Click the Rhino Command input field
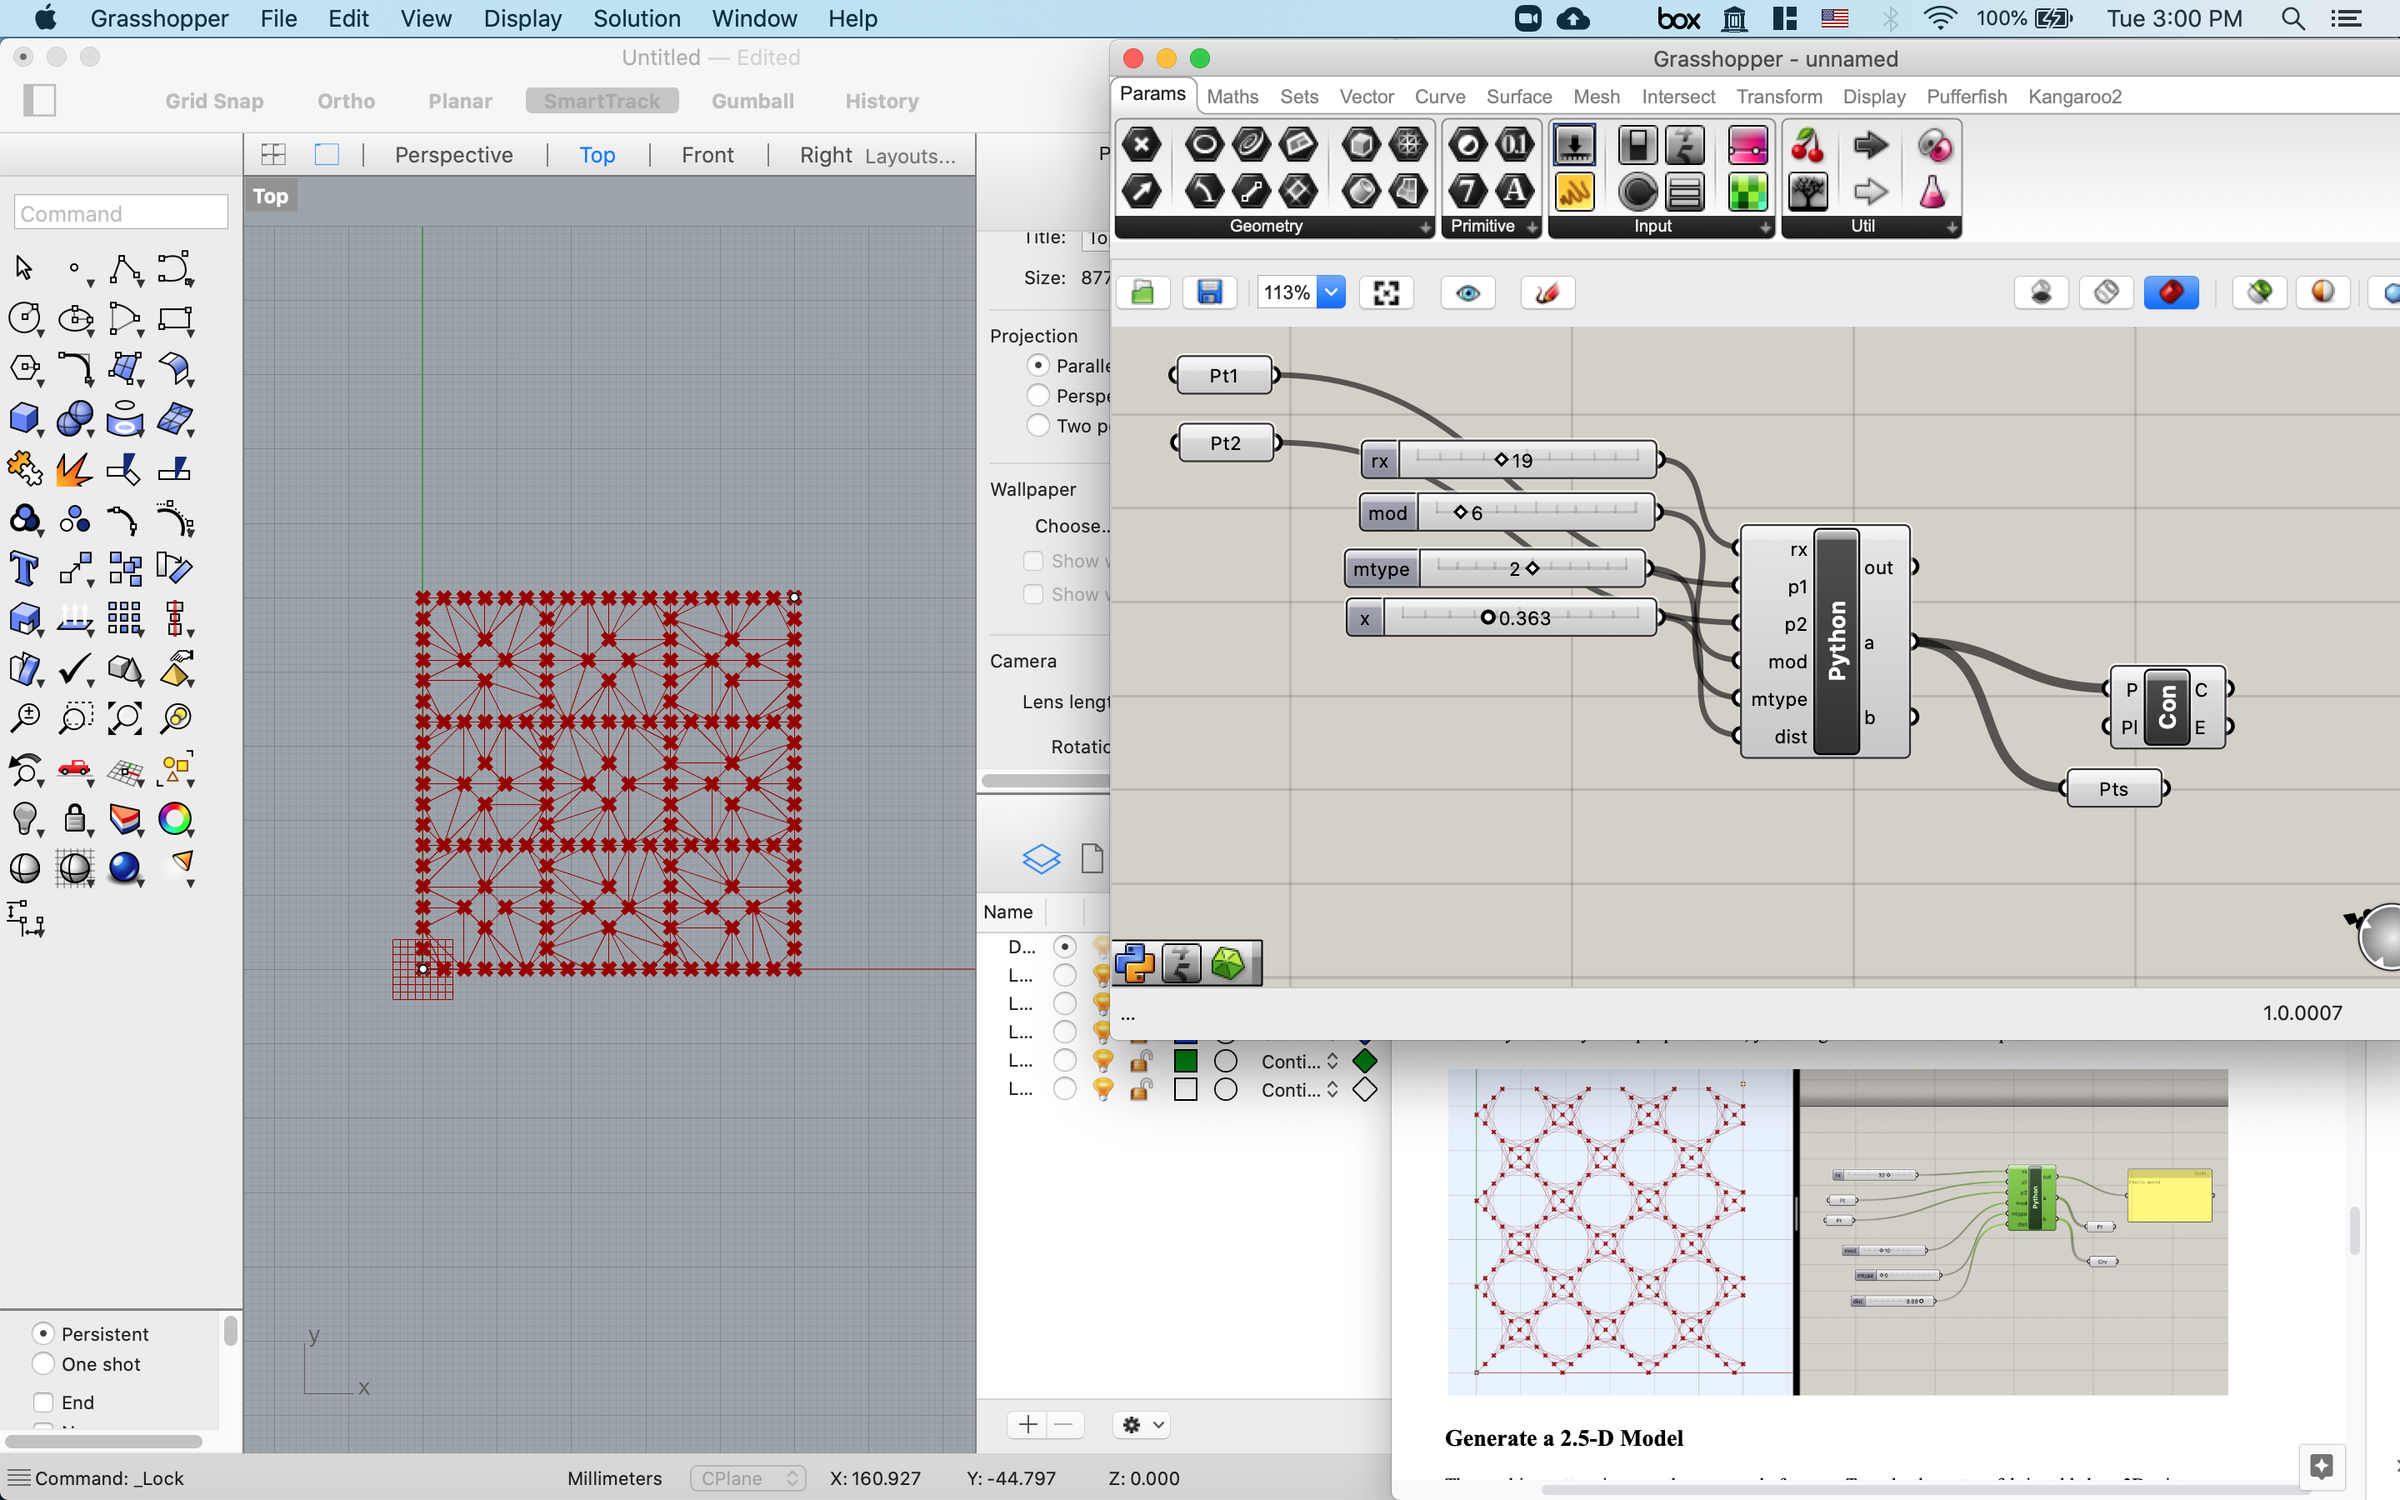The width and height of the screenshot is (2400, 1500). point(120,212)
